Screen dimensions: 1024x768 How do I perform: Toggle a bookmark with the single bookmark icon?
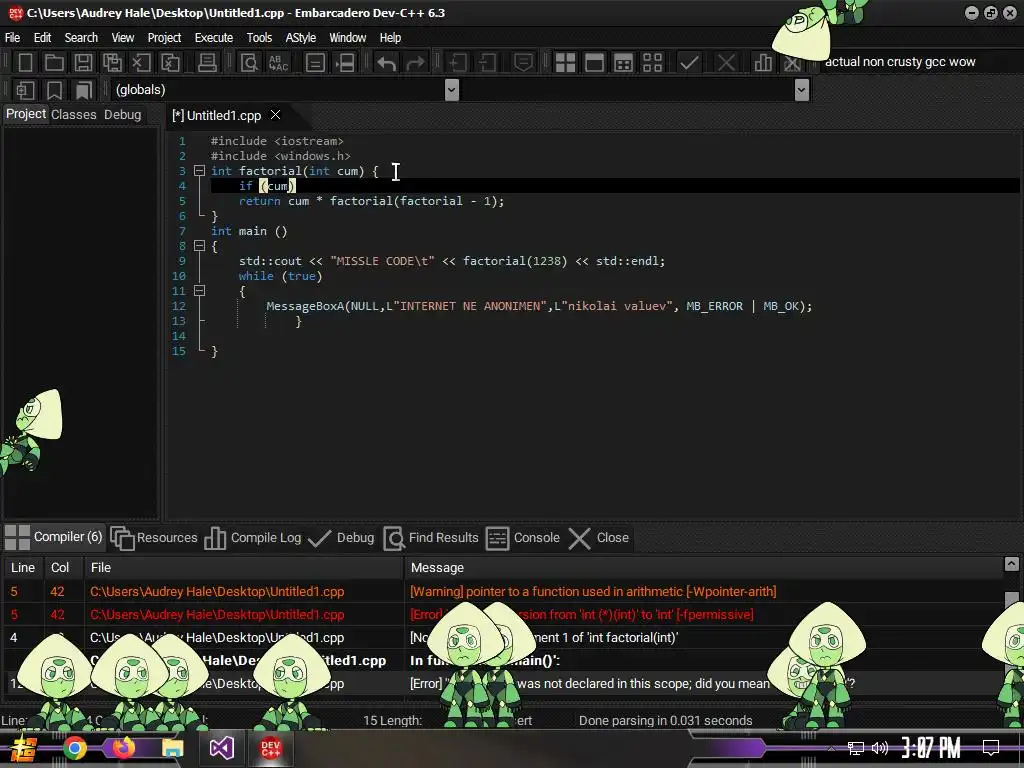[54, 90]
